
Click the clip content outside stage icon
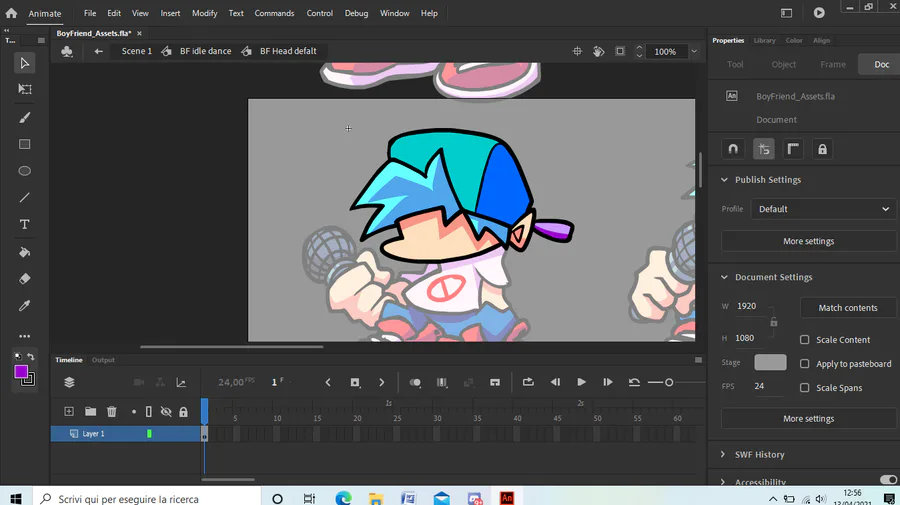(620, 51)
